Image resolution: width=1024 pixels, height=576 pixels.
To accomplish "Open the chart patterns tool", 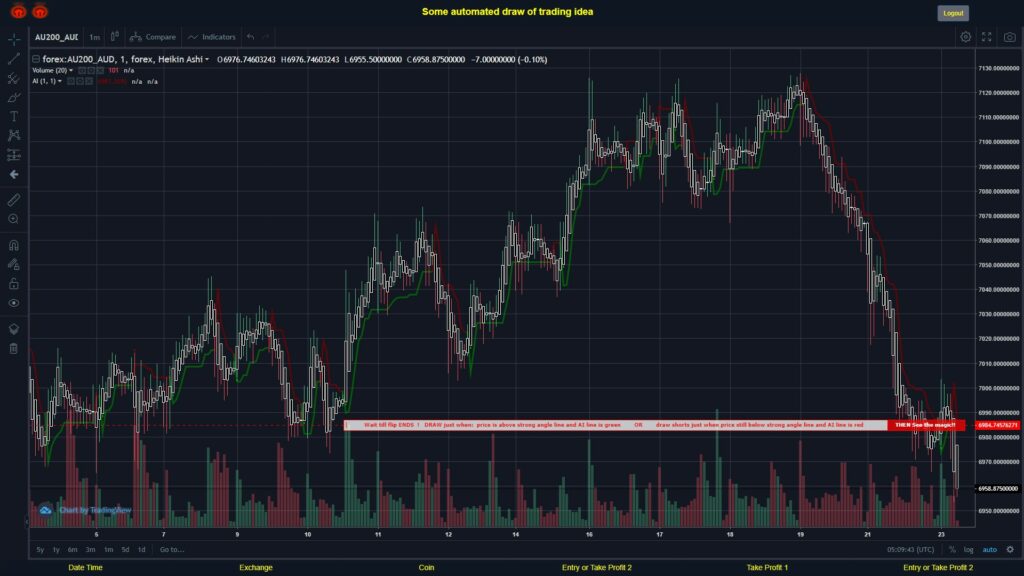I will click(14, 135).
